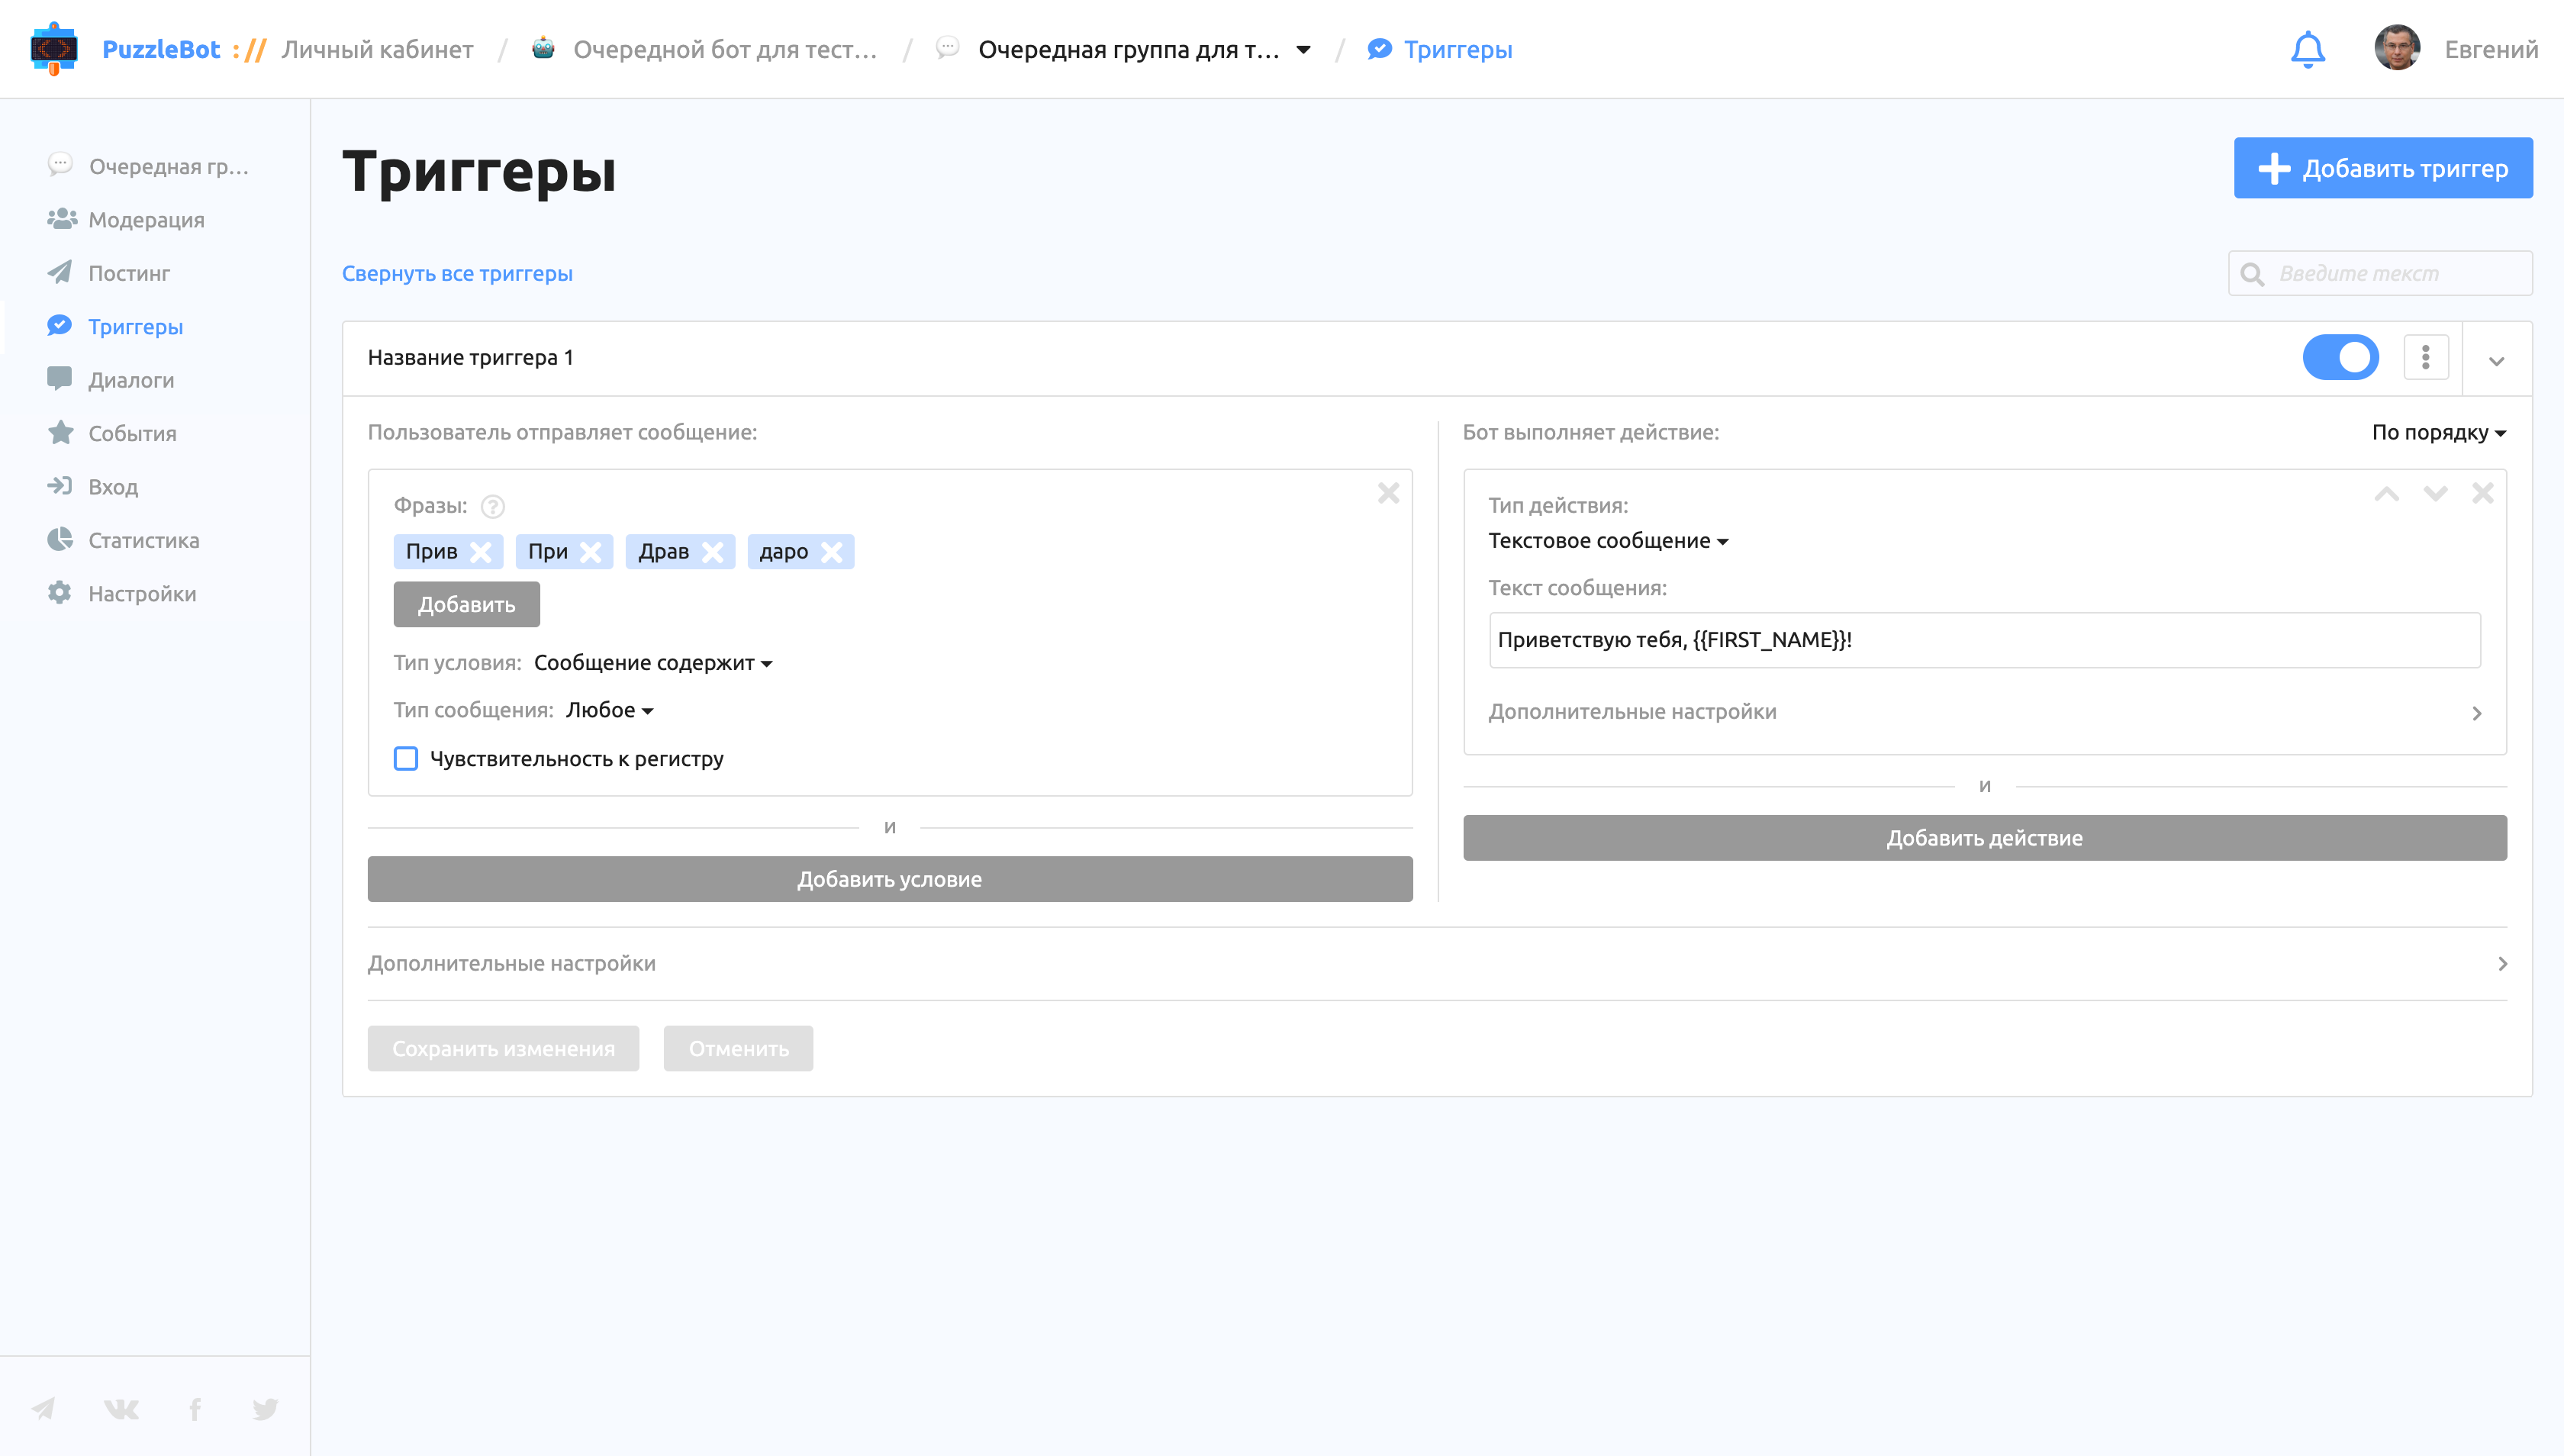Image resolution: width=2564 pixels, height=1456 pixels.
Task: Open phrases help question mark icon
Action: tap(492, 506)
